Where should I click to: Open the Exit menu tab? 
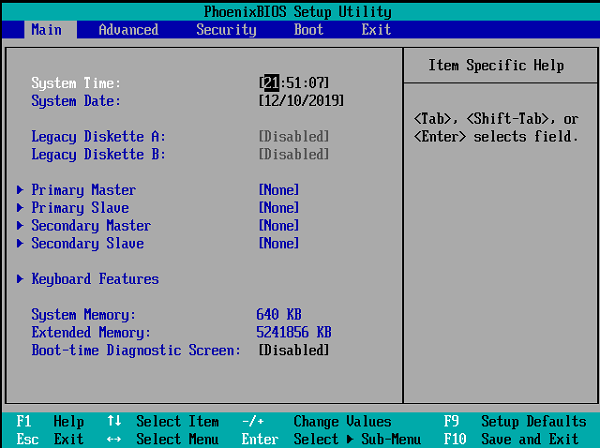[376, 30]
